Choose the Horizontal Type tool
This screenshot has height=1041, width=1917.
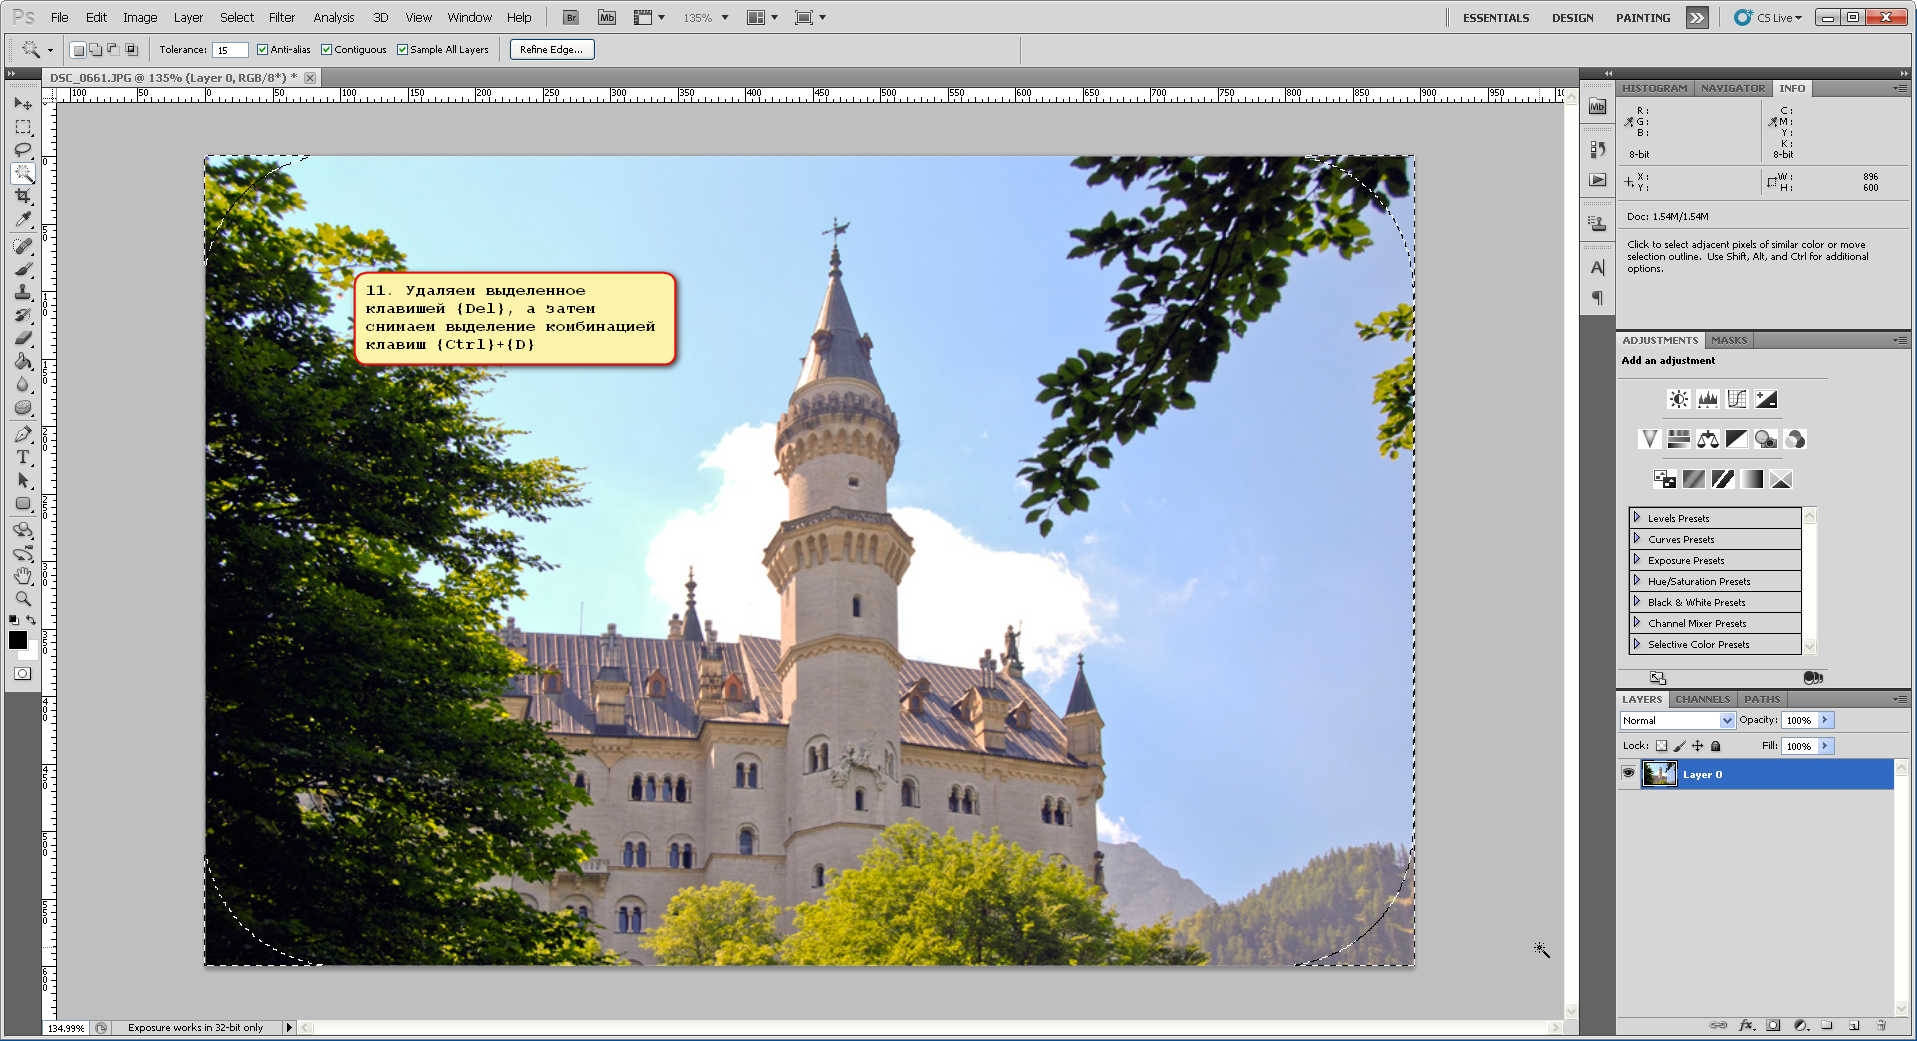pyautogui.click(x=23, y=457)
